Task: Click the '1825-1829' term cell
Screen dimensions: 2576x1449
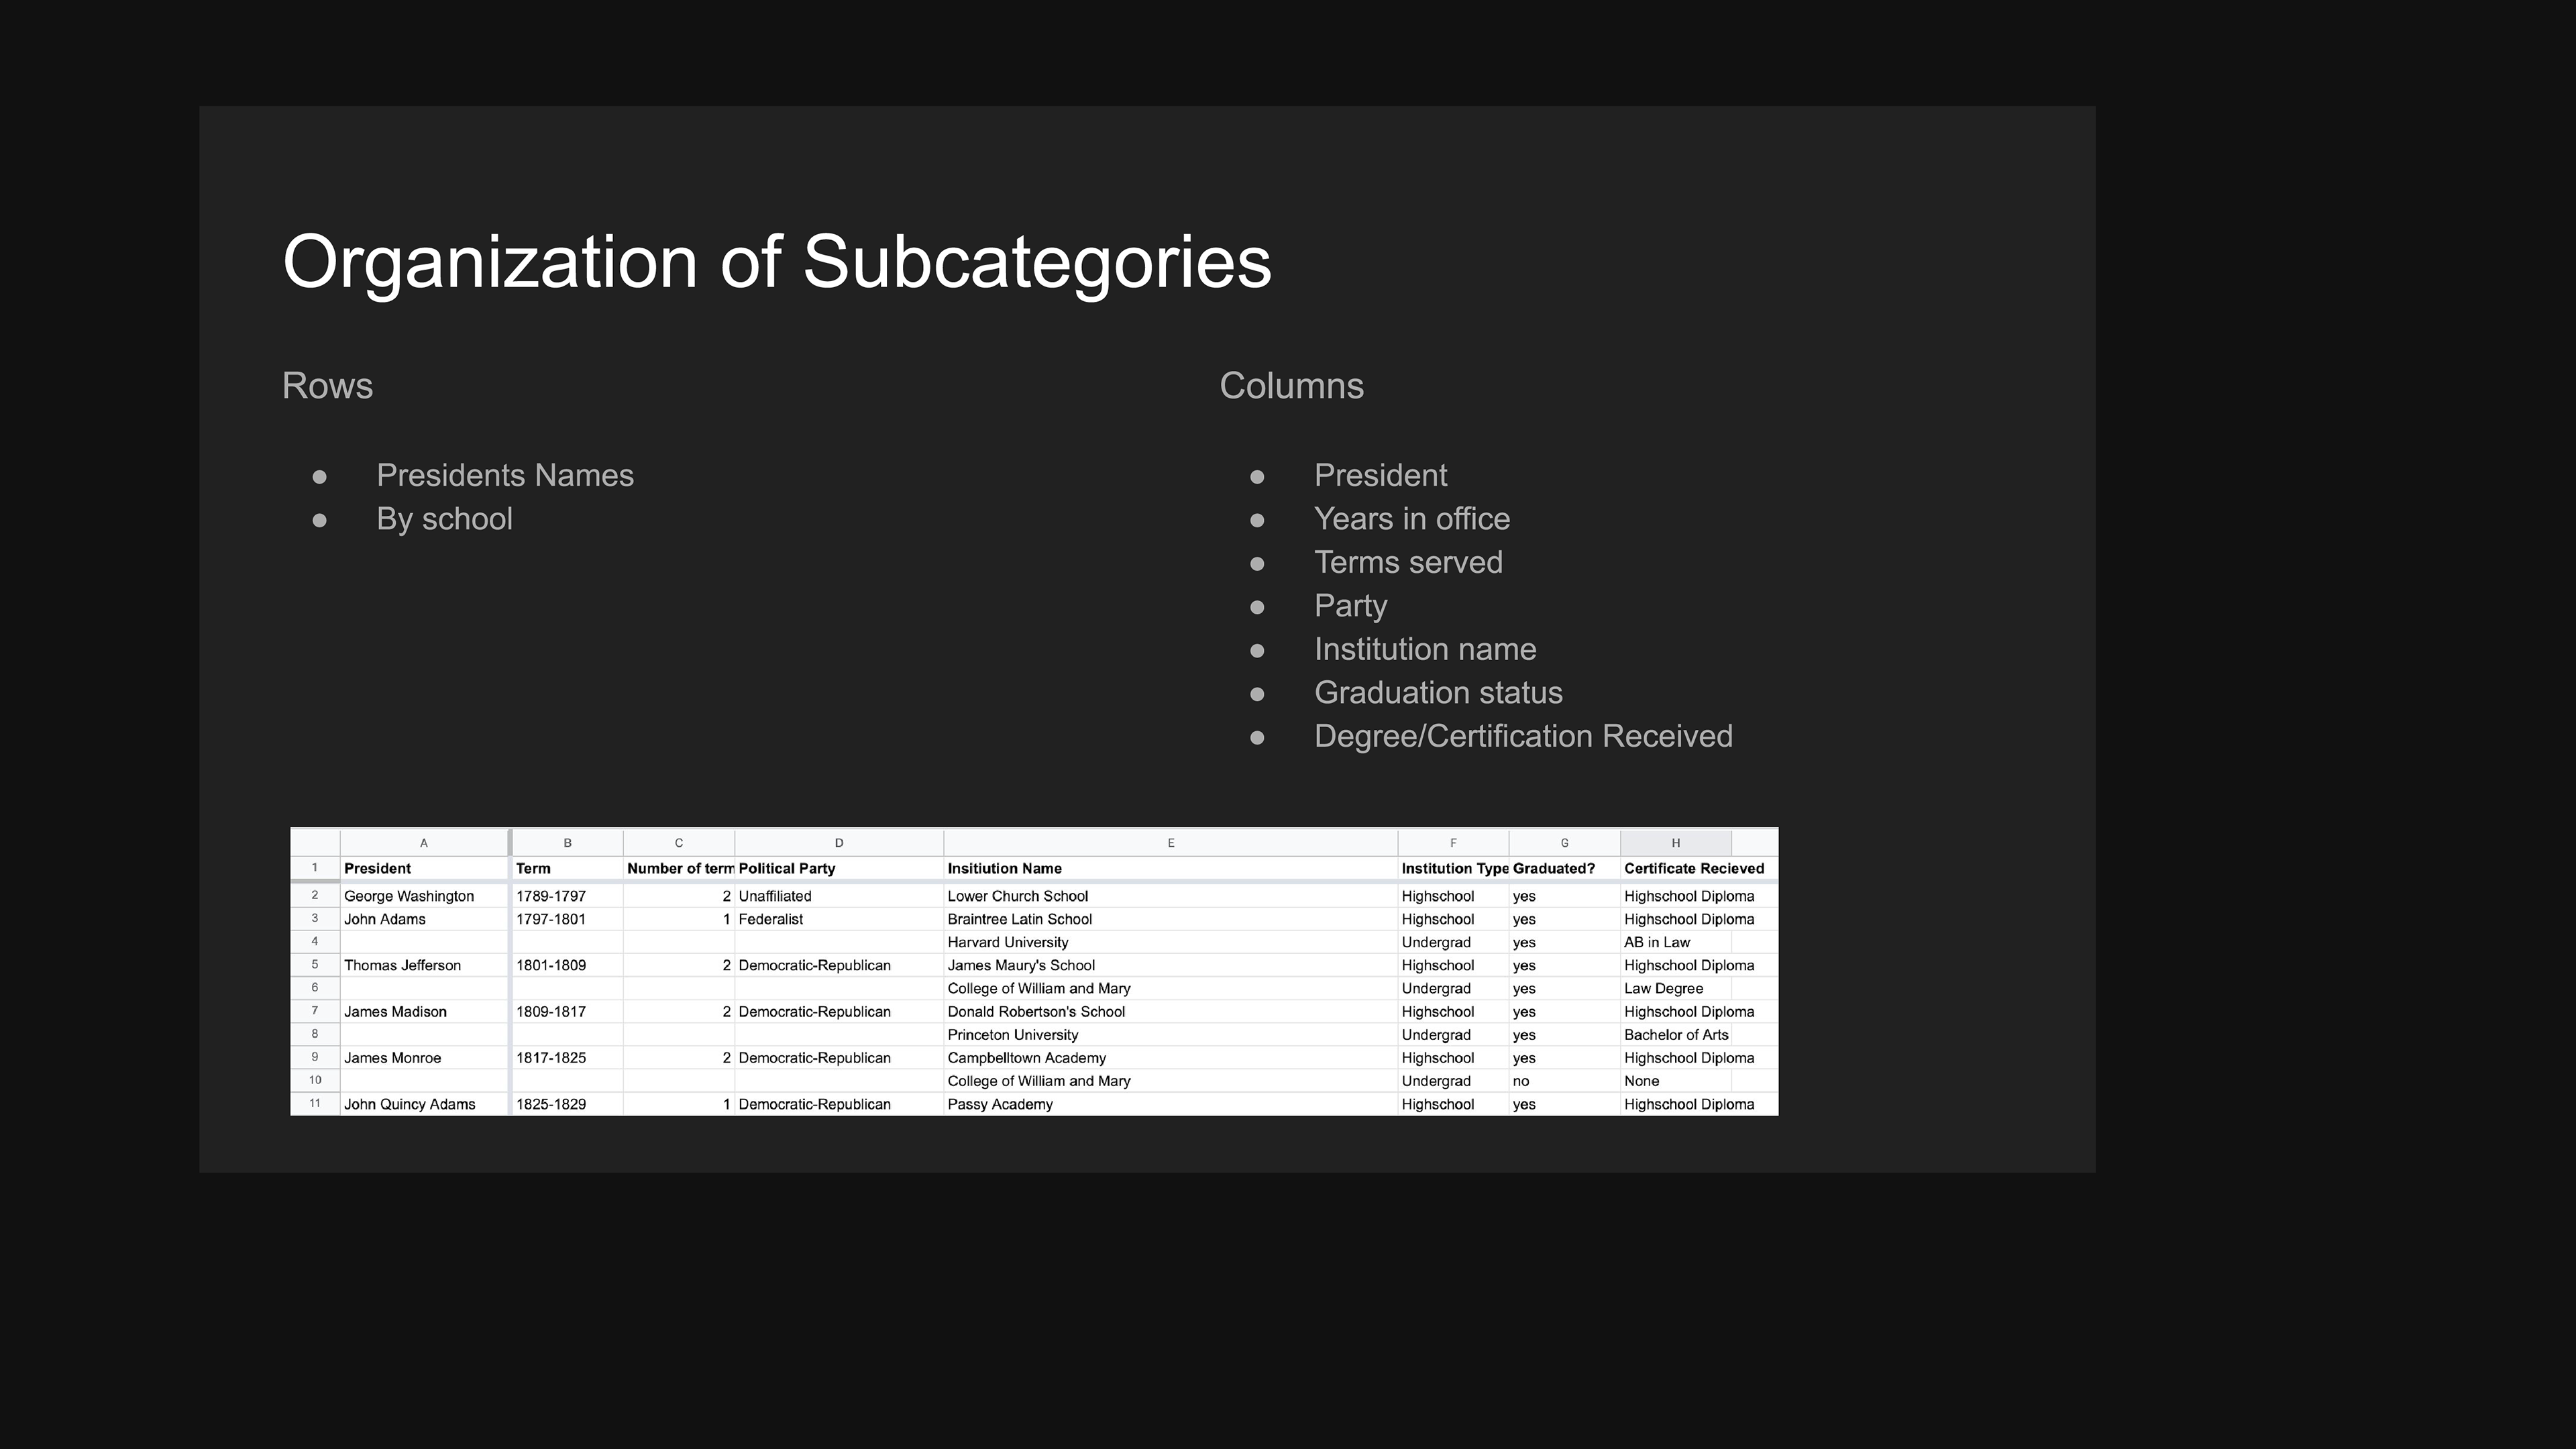Action: pos(568,1104)
